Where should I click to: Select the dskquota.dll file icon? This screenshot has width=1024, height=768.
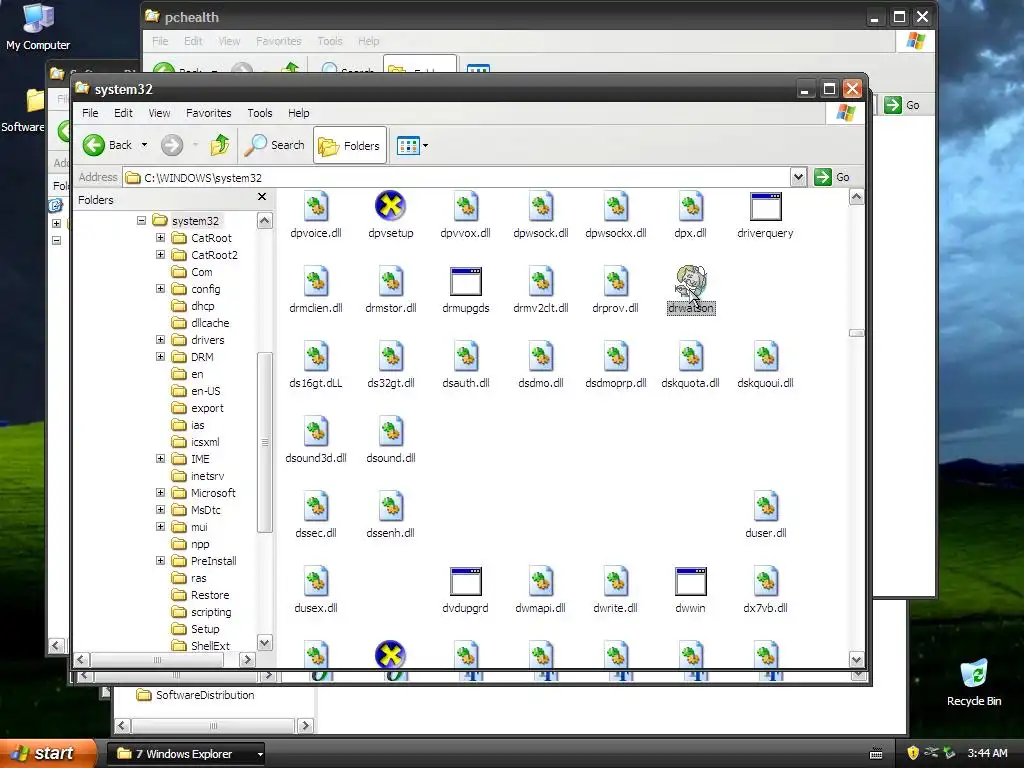tap(690, 357)
